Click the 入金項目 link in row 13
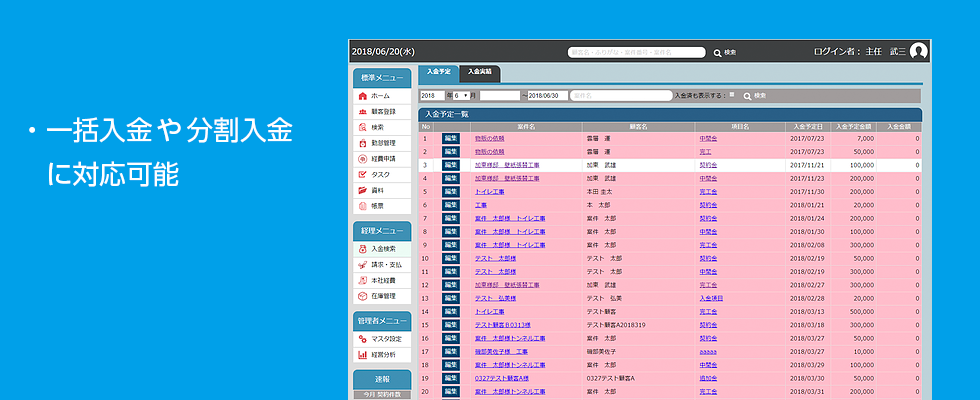This screenshot has height=400, width=980. click(x=709, y=298)
